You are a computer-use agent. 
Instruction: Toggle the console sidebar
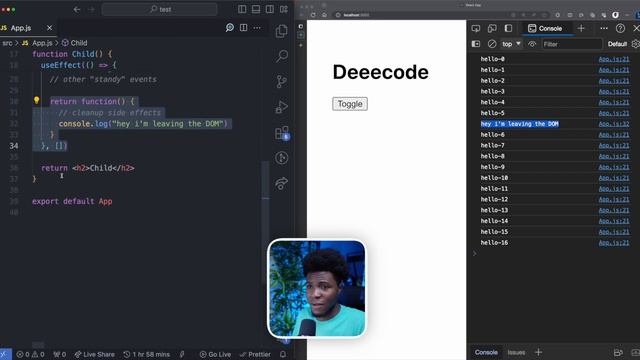click(x=476, y=44)
